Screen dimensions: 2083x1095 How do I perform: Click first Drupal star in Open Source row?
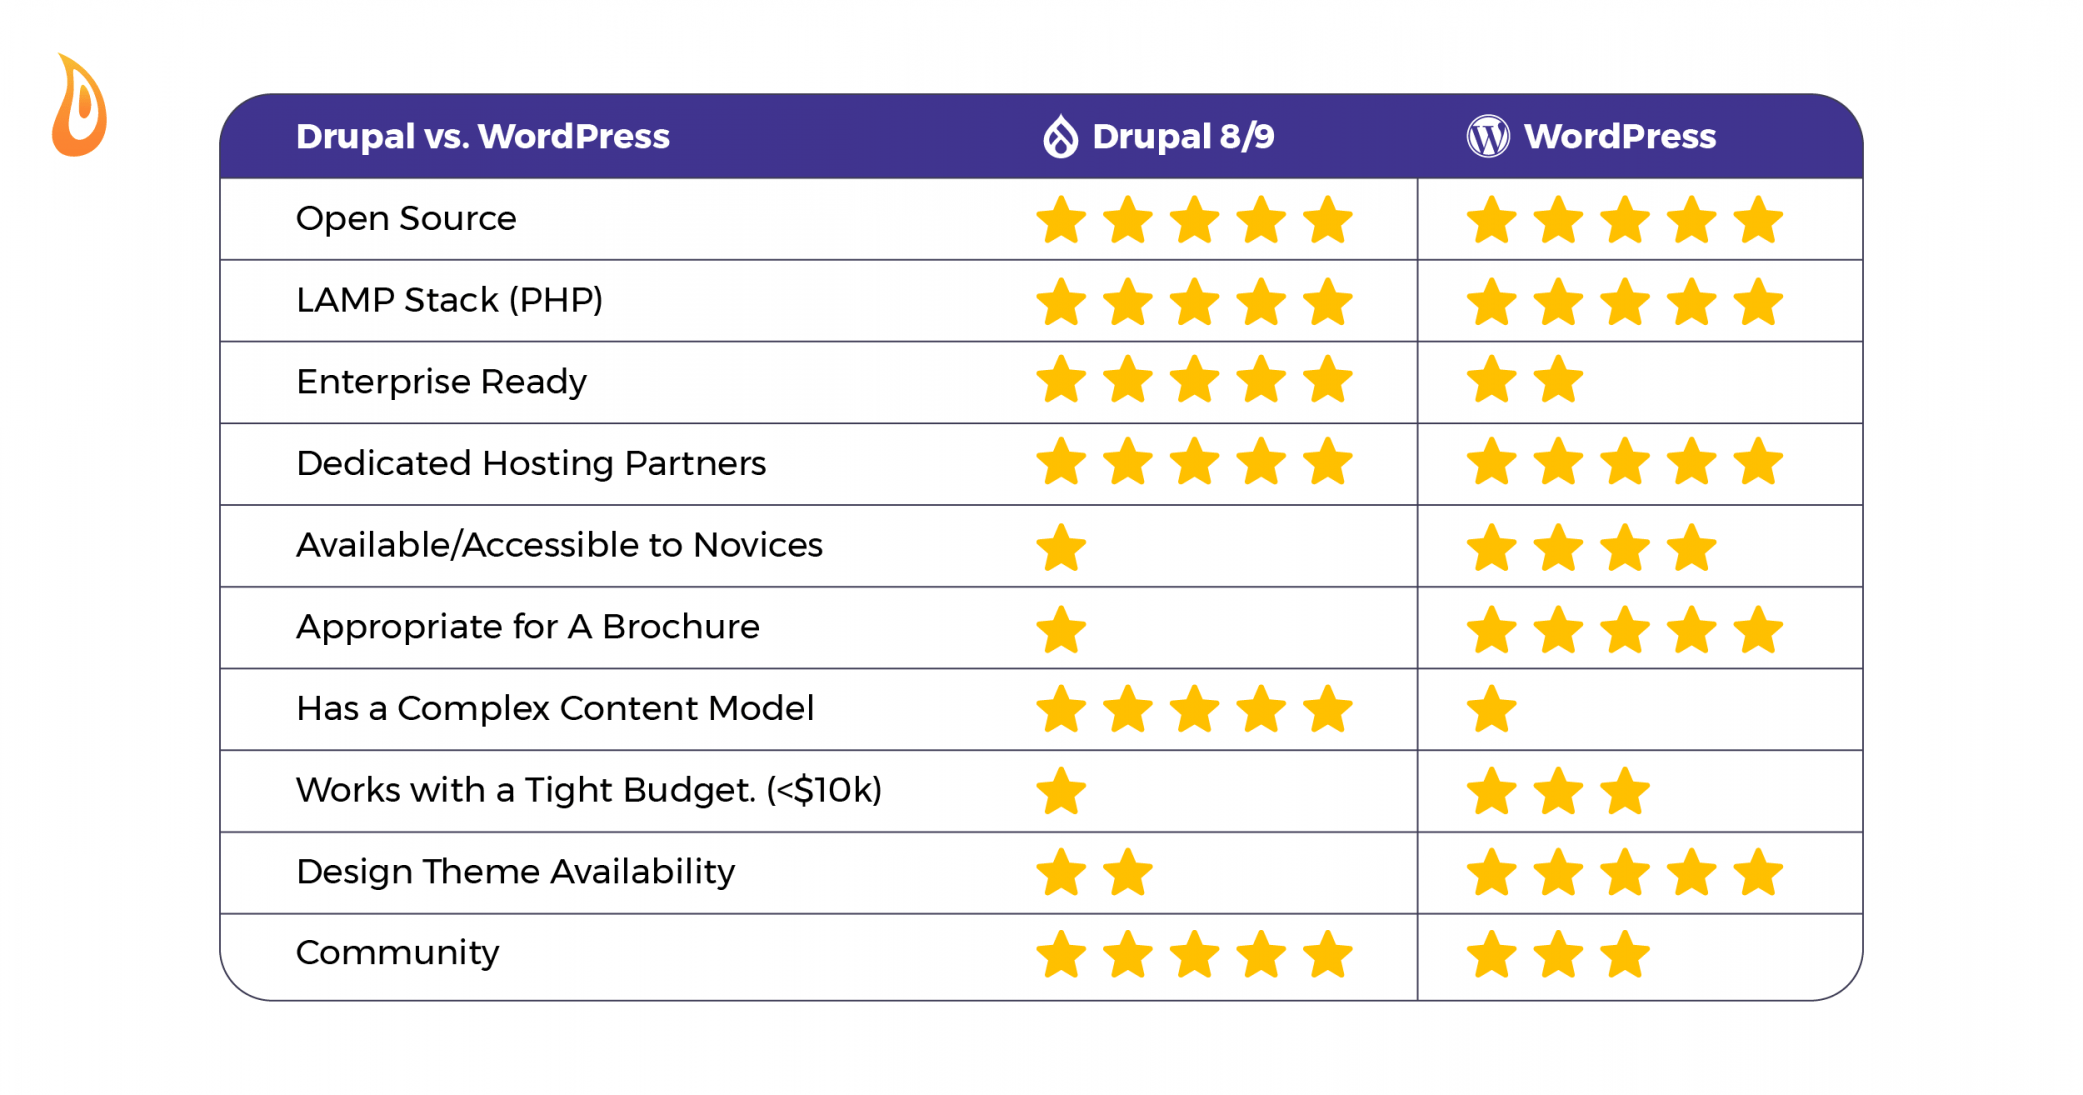[1061, 220]
